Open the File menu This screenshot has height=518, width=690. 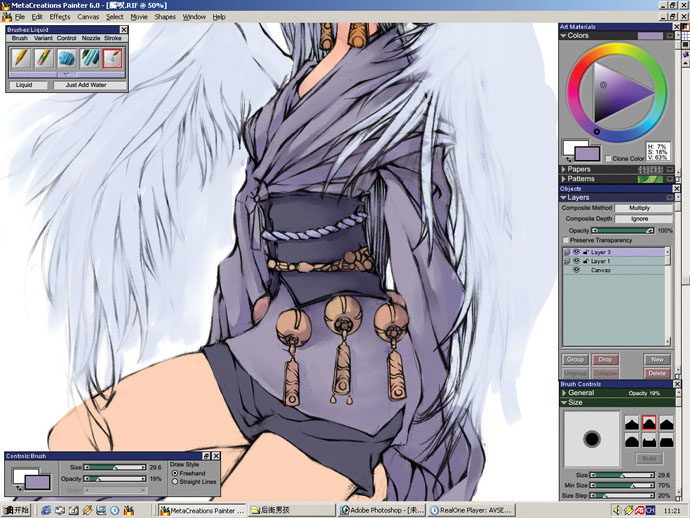(x=20, y=17)
